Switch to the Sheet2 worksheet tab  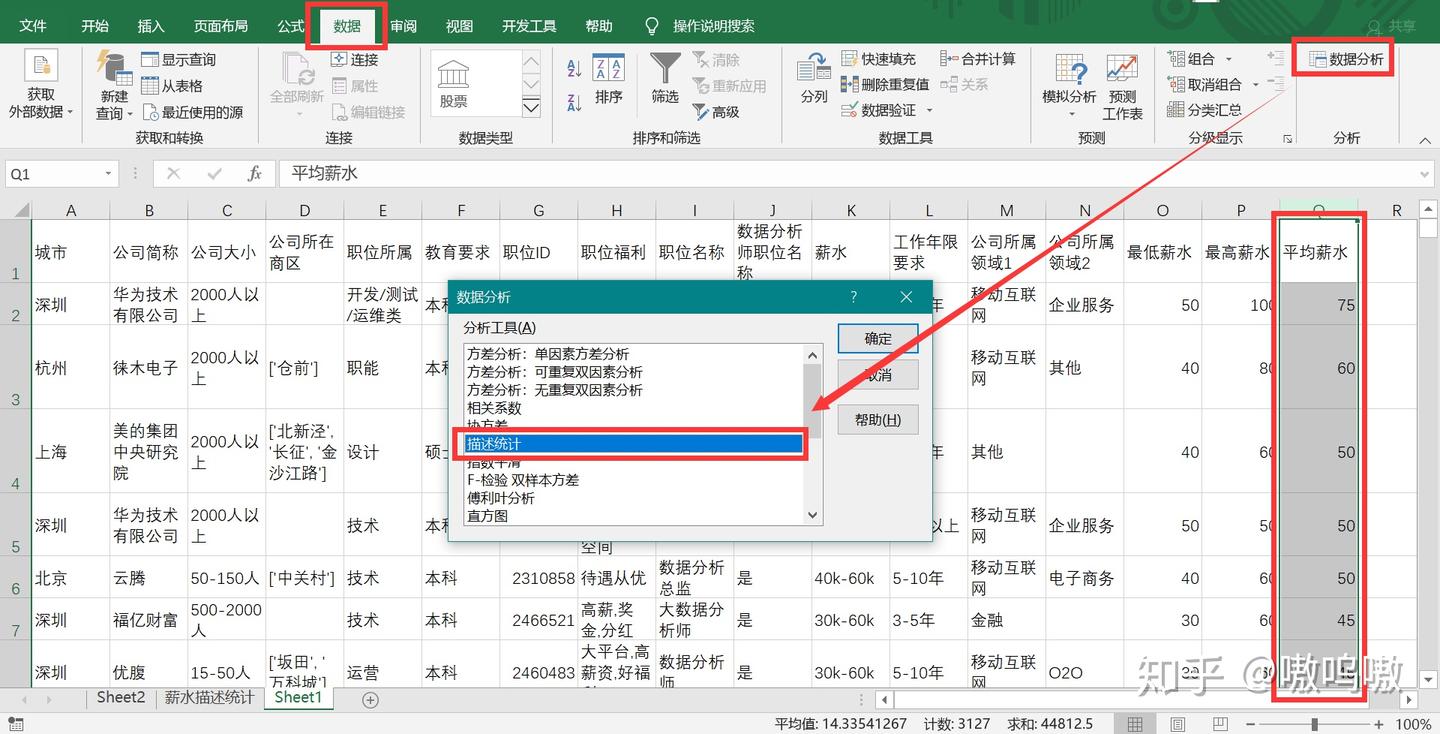pyautogui.click(x=119, y=698)
